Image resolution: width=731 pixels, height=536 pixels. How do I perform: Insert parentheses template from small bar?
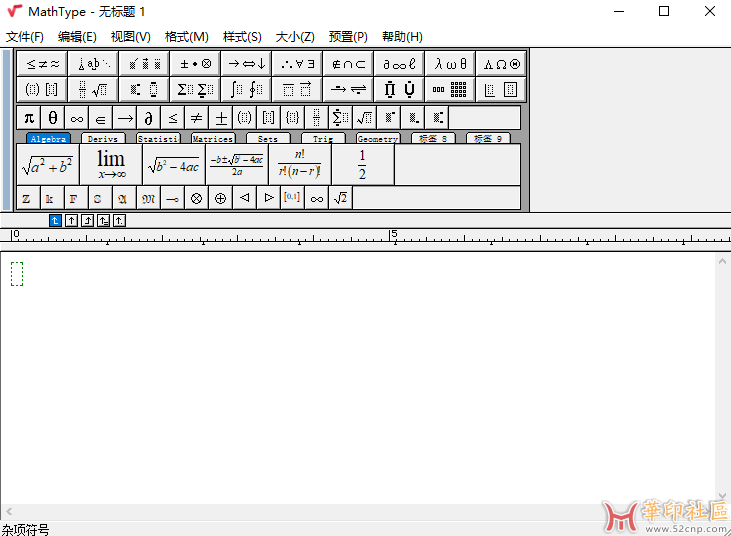[x=245, y=118]
